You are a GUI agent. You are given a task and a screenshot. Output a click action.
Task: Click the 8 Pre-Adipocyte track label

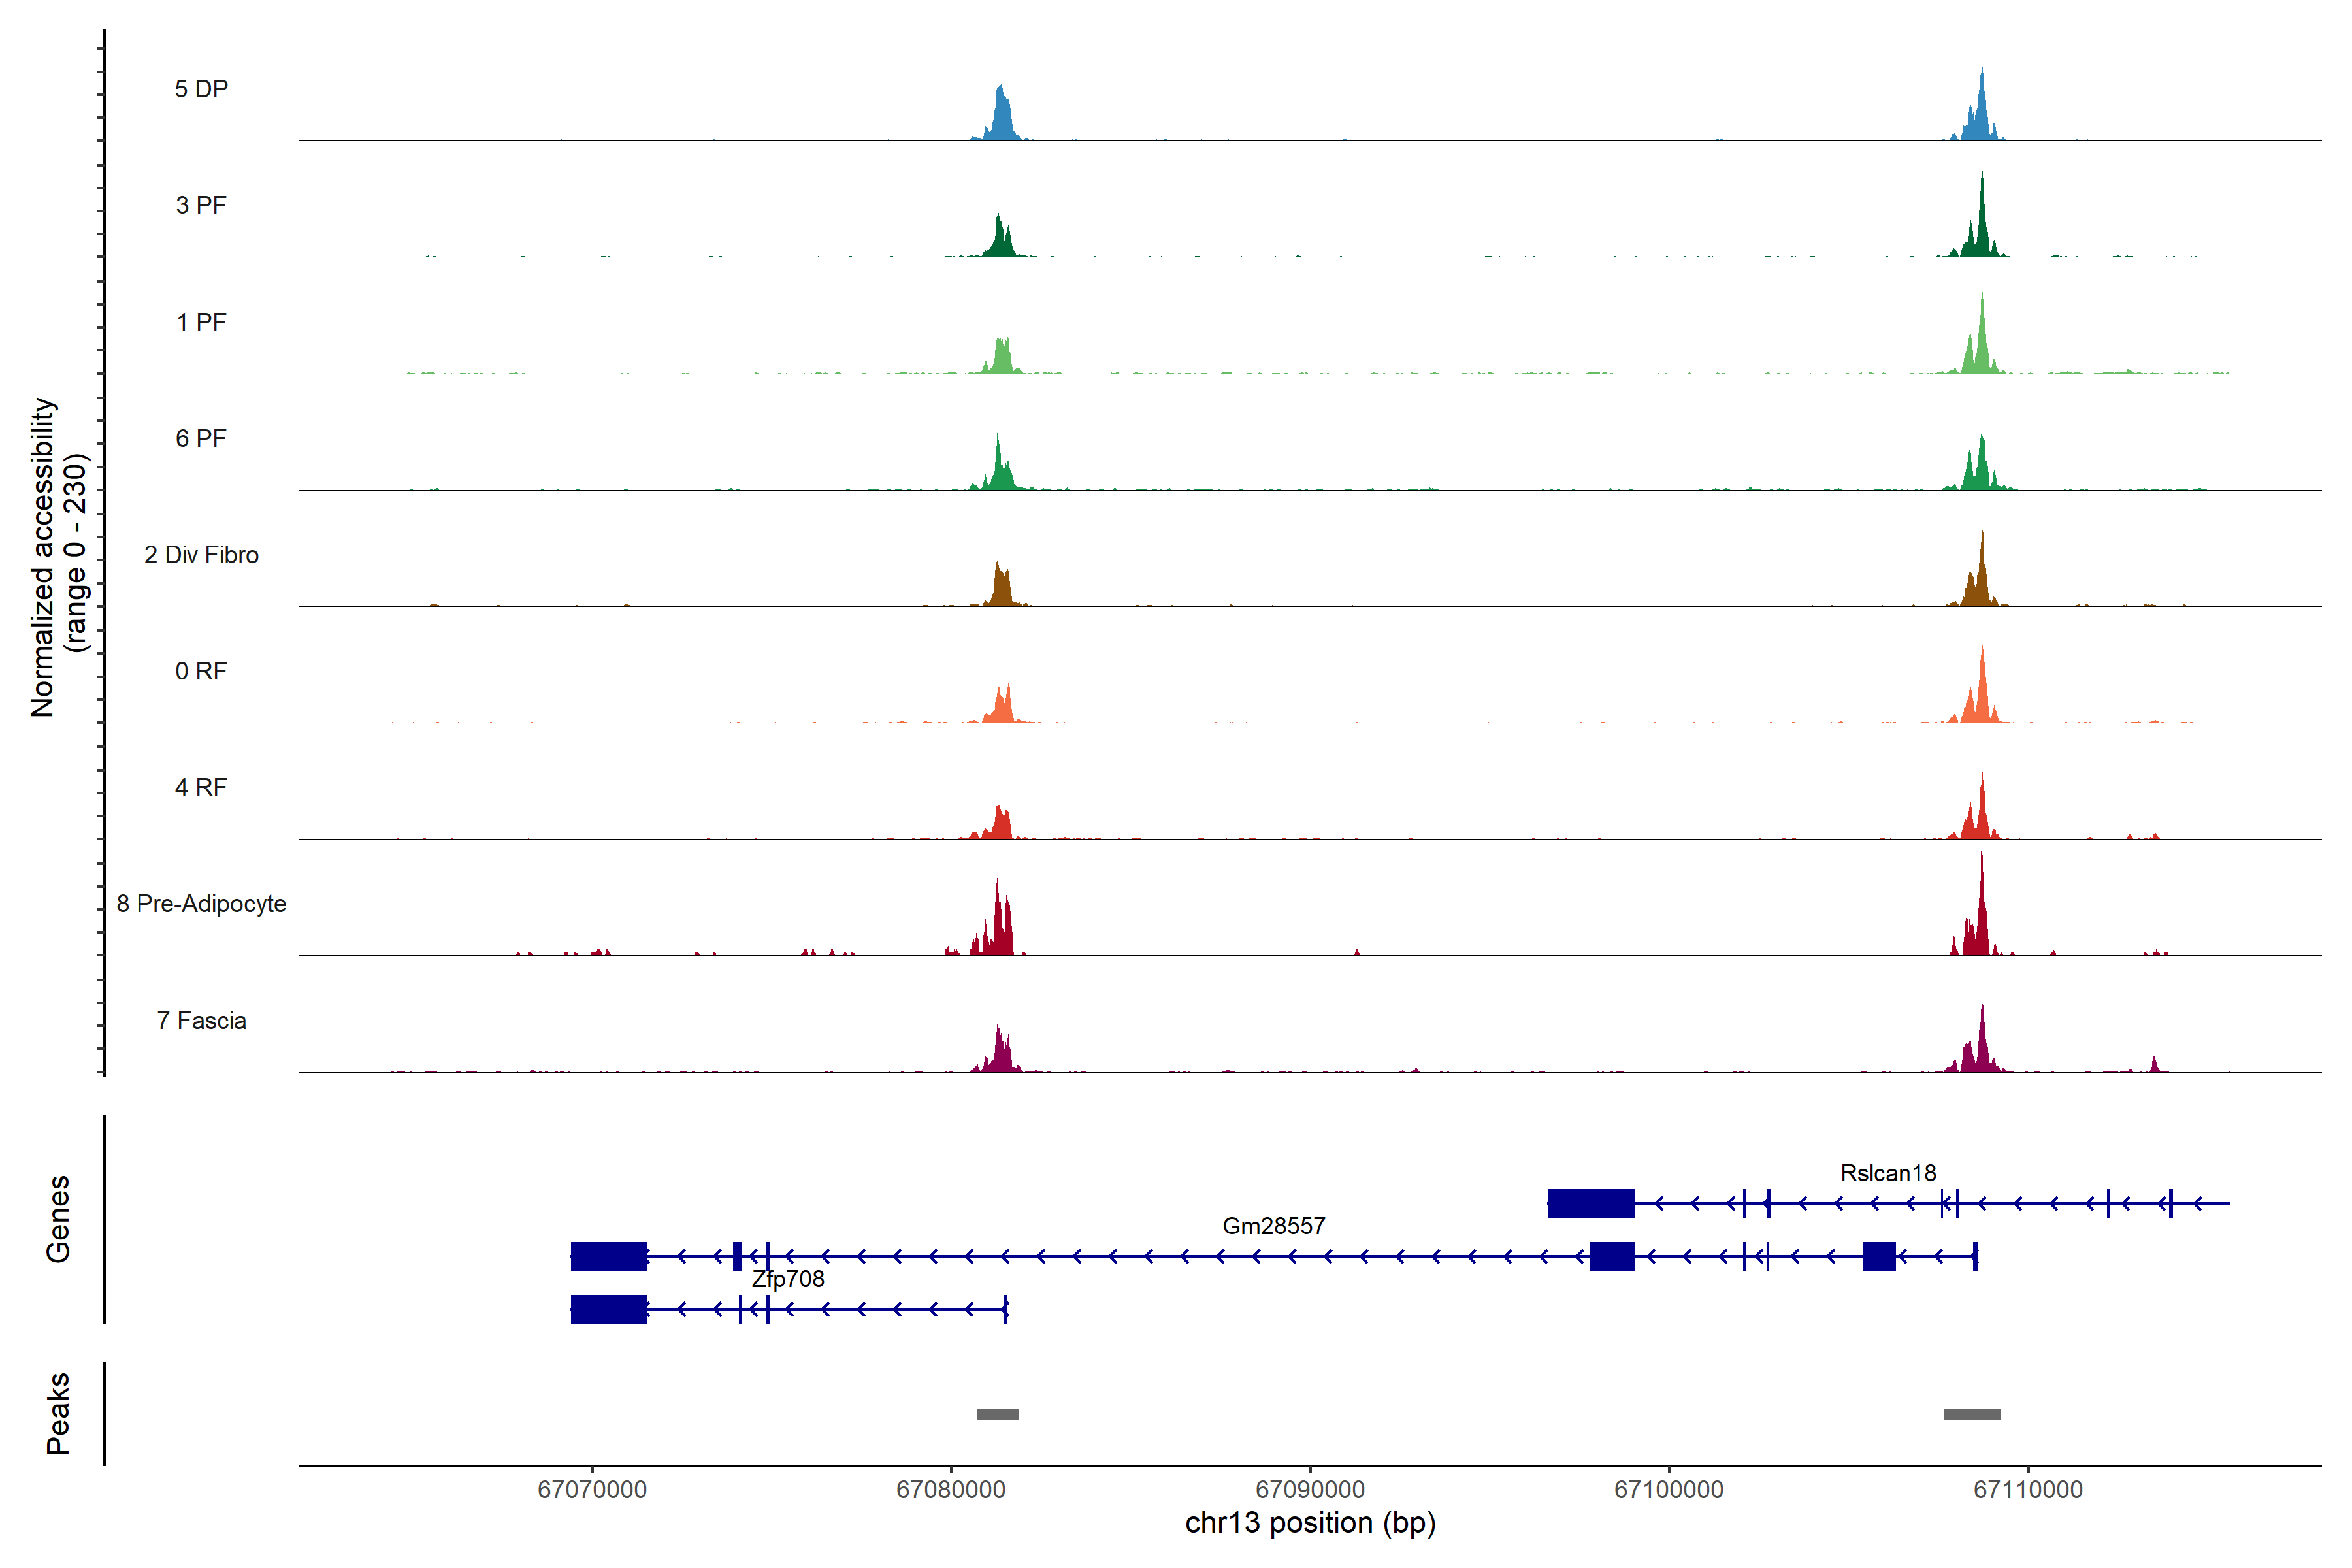coord(201,904)
